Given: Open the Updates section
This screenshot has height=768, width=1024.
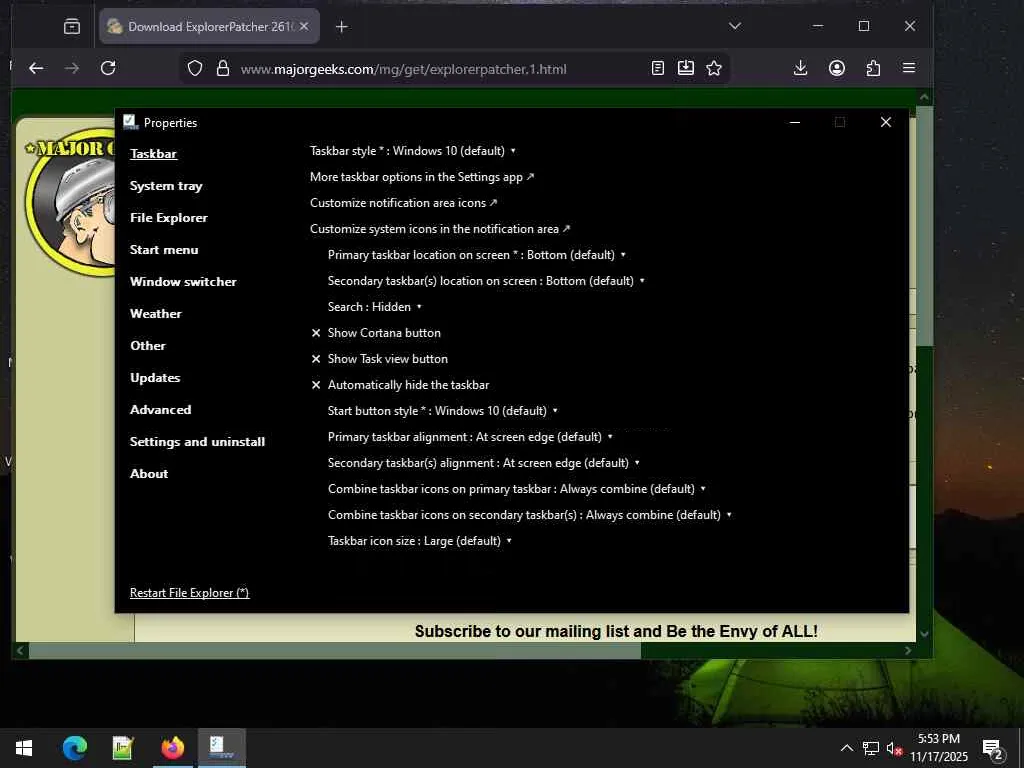Looking at the screenshot, I should (x=155, y=378).
